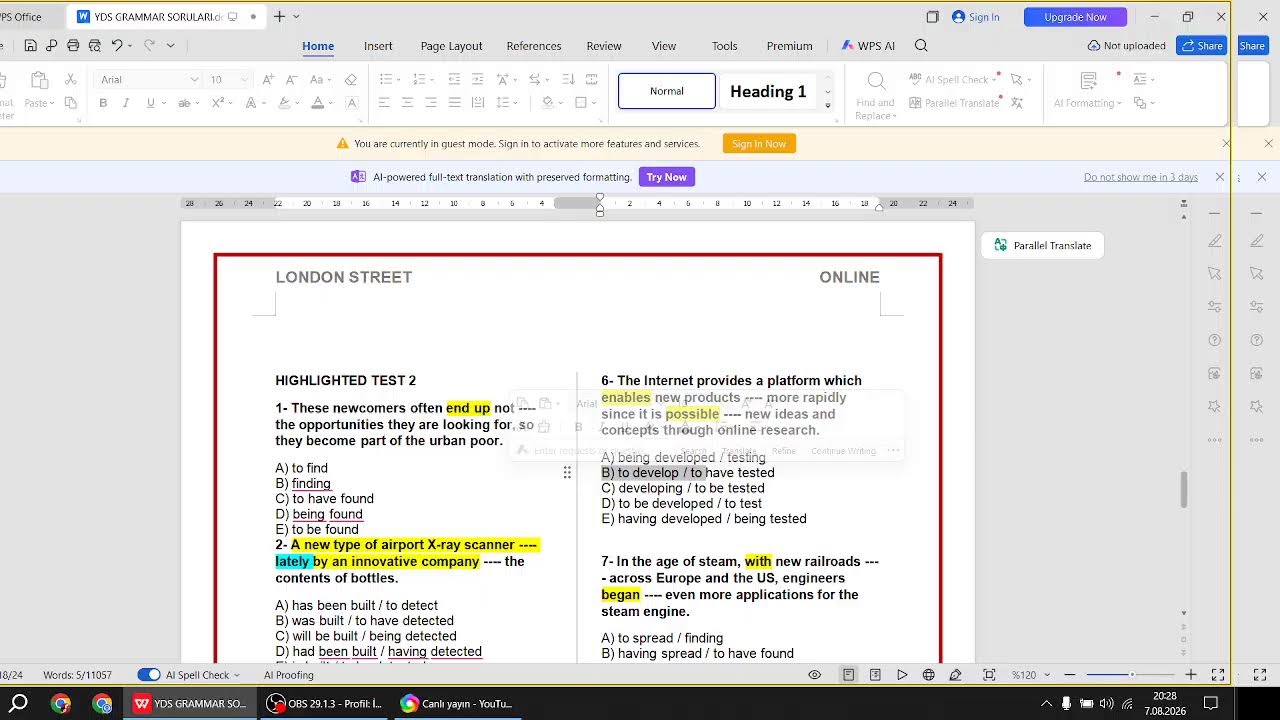Decrease font size with A- icon
The width and height of the screenshot is (1280, 720).
click(x=291, y=79)
